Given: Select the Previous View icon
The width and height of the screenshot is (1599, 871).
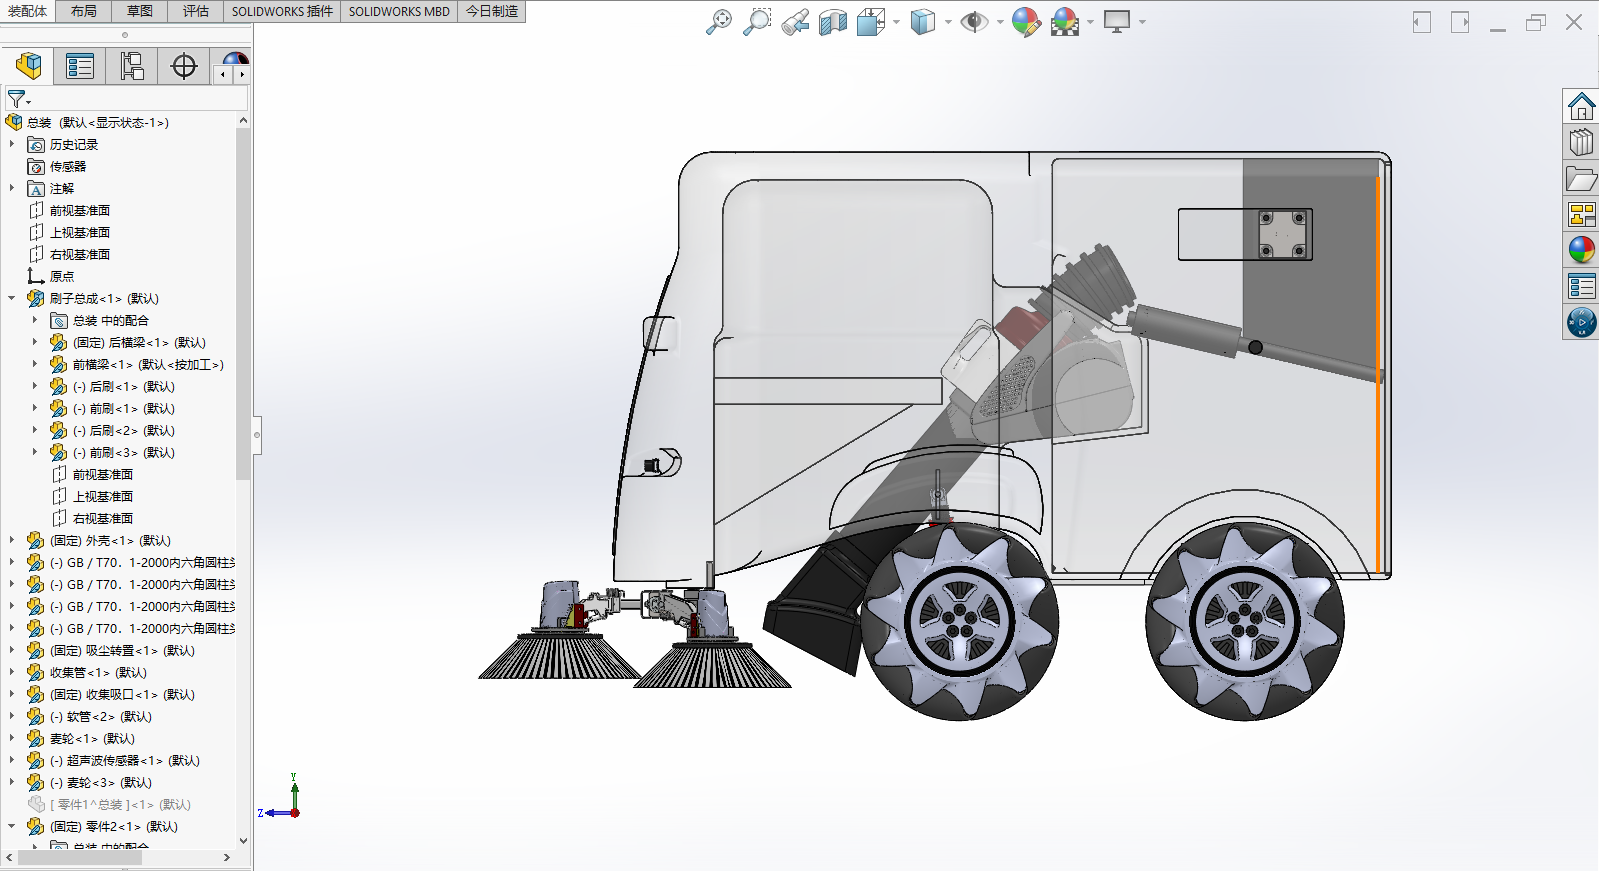Looking at the screenshot, I should (795, 22).
